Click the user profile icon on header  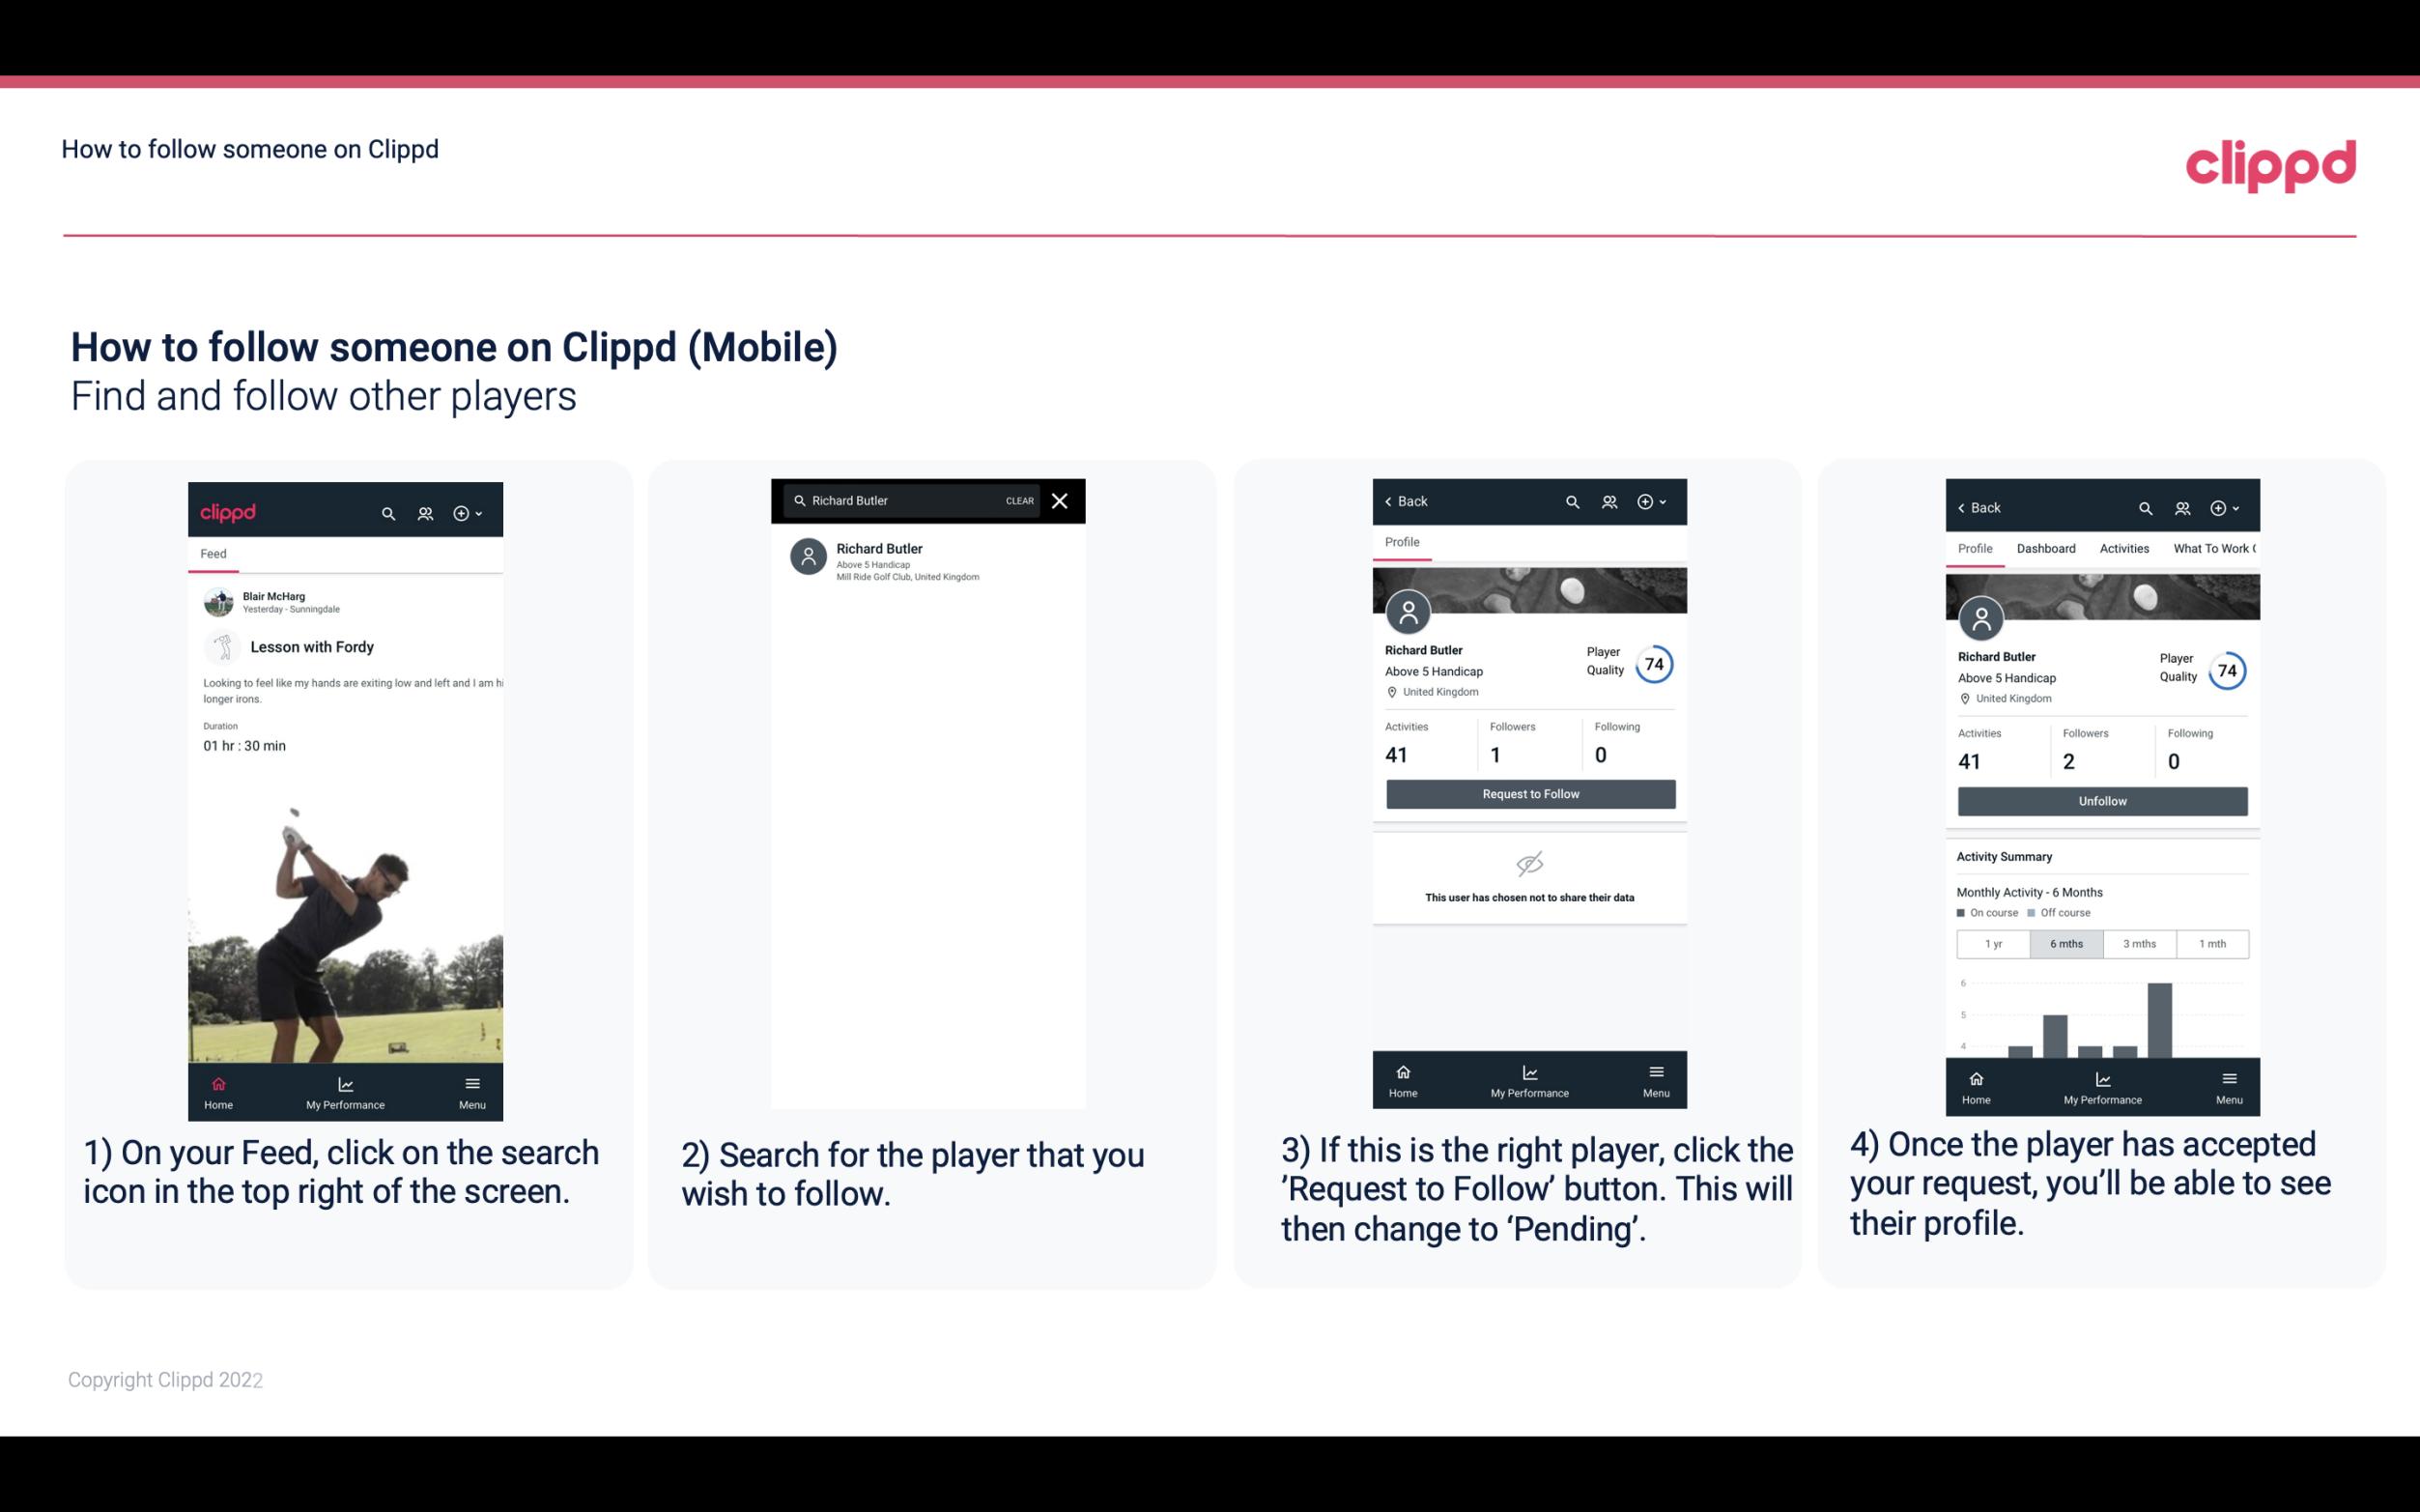[423, 512]
